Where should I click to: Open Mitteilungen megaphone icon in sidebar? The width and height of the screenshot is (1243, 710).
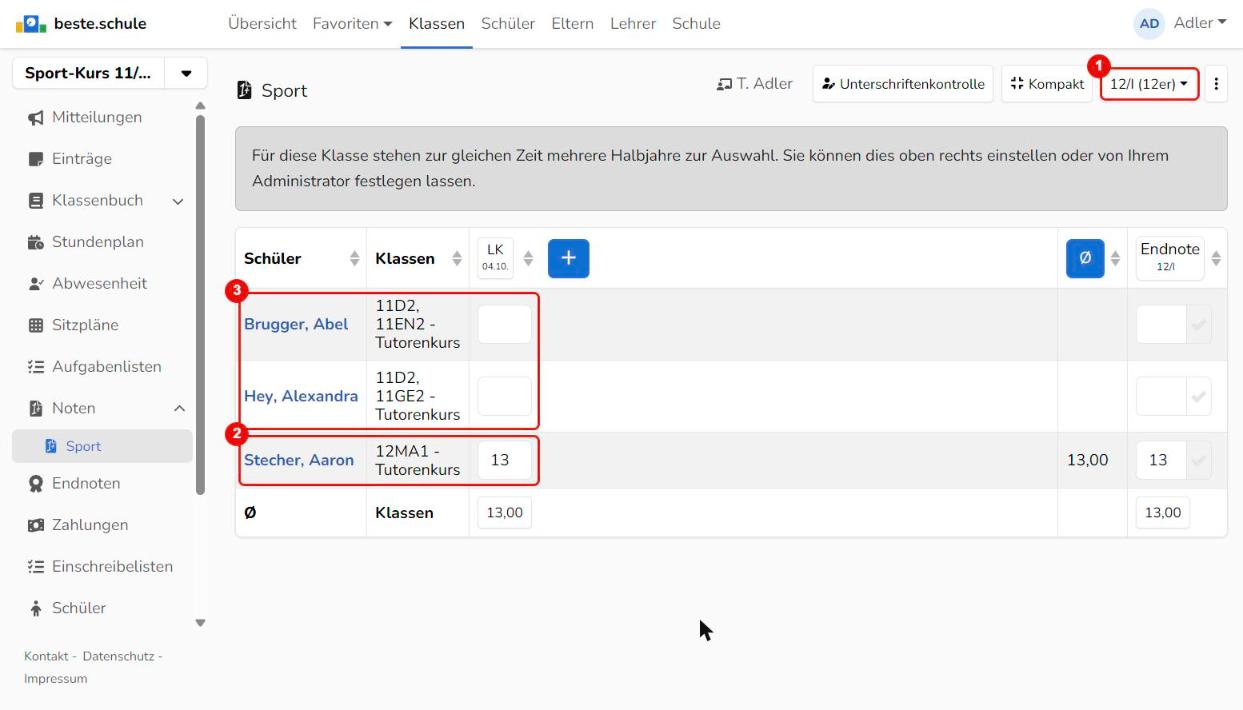click(x=36, y=118)
